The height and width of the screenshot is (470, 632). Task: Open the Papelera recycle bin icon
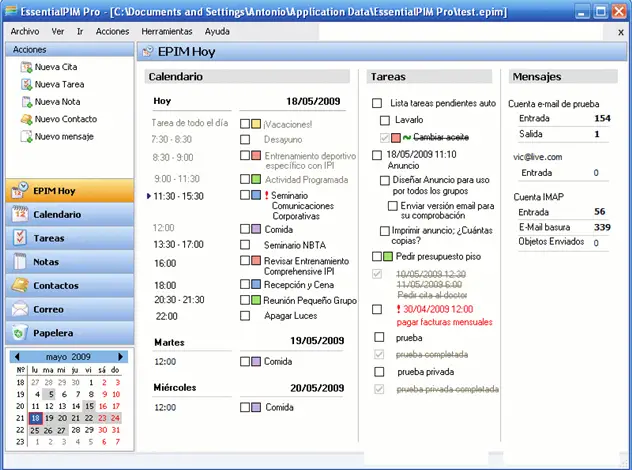tap(19, 333)
